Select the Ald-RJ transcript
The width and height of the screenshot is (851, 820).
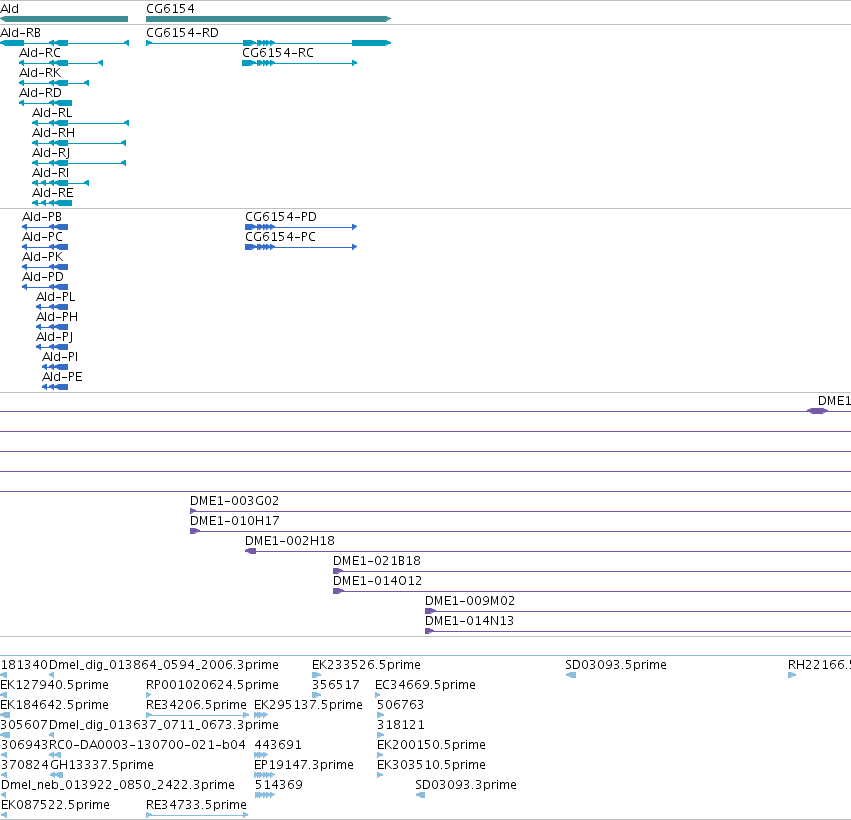point(79,163)
